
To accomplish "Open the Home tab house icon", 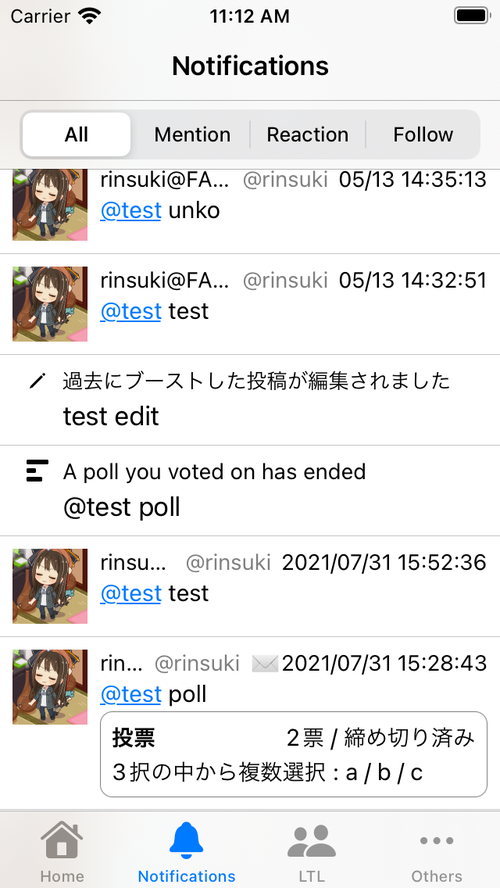I will [x=62, y=839].
